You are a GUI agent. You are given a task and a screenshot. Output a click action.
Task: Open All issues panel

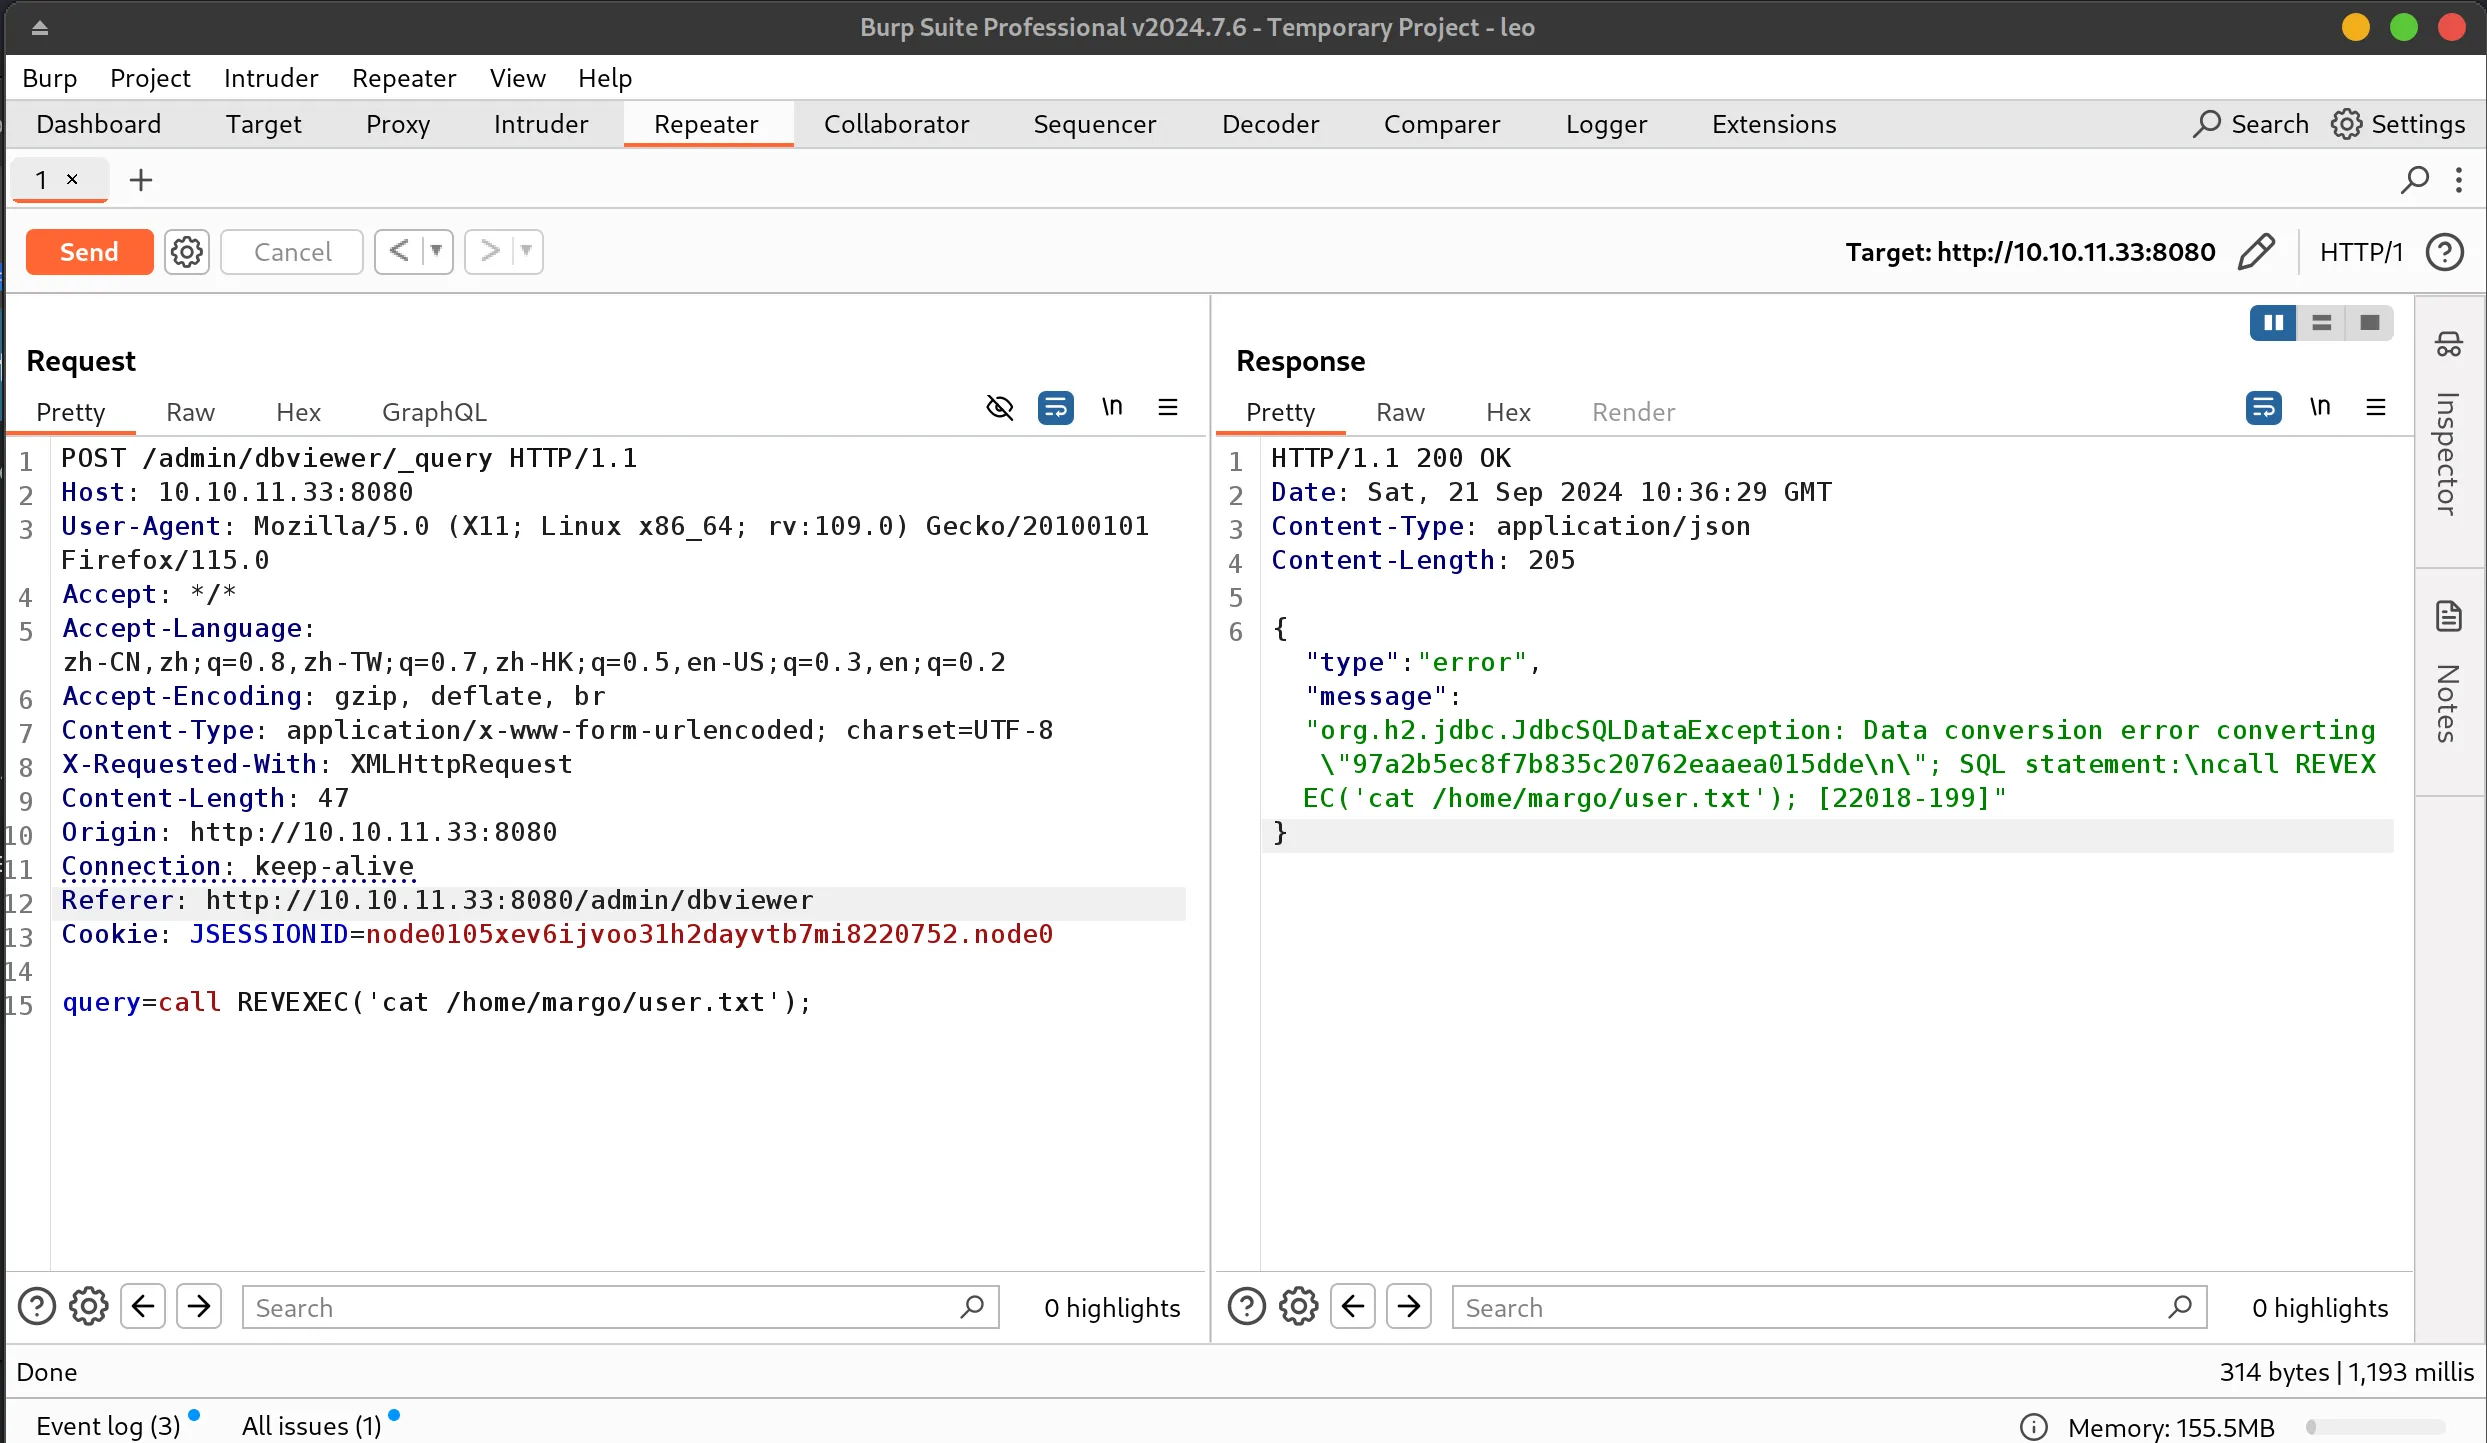tap(312, 1426)
